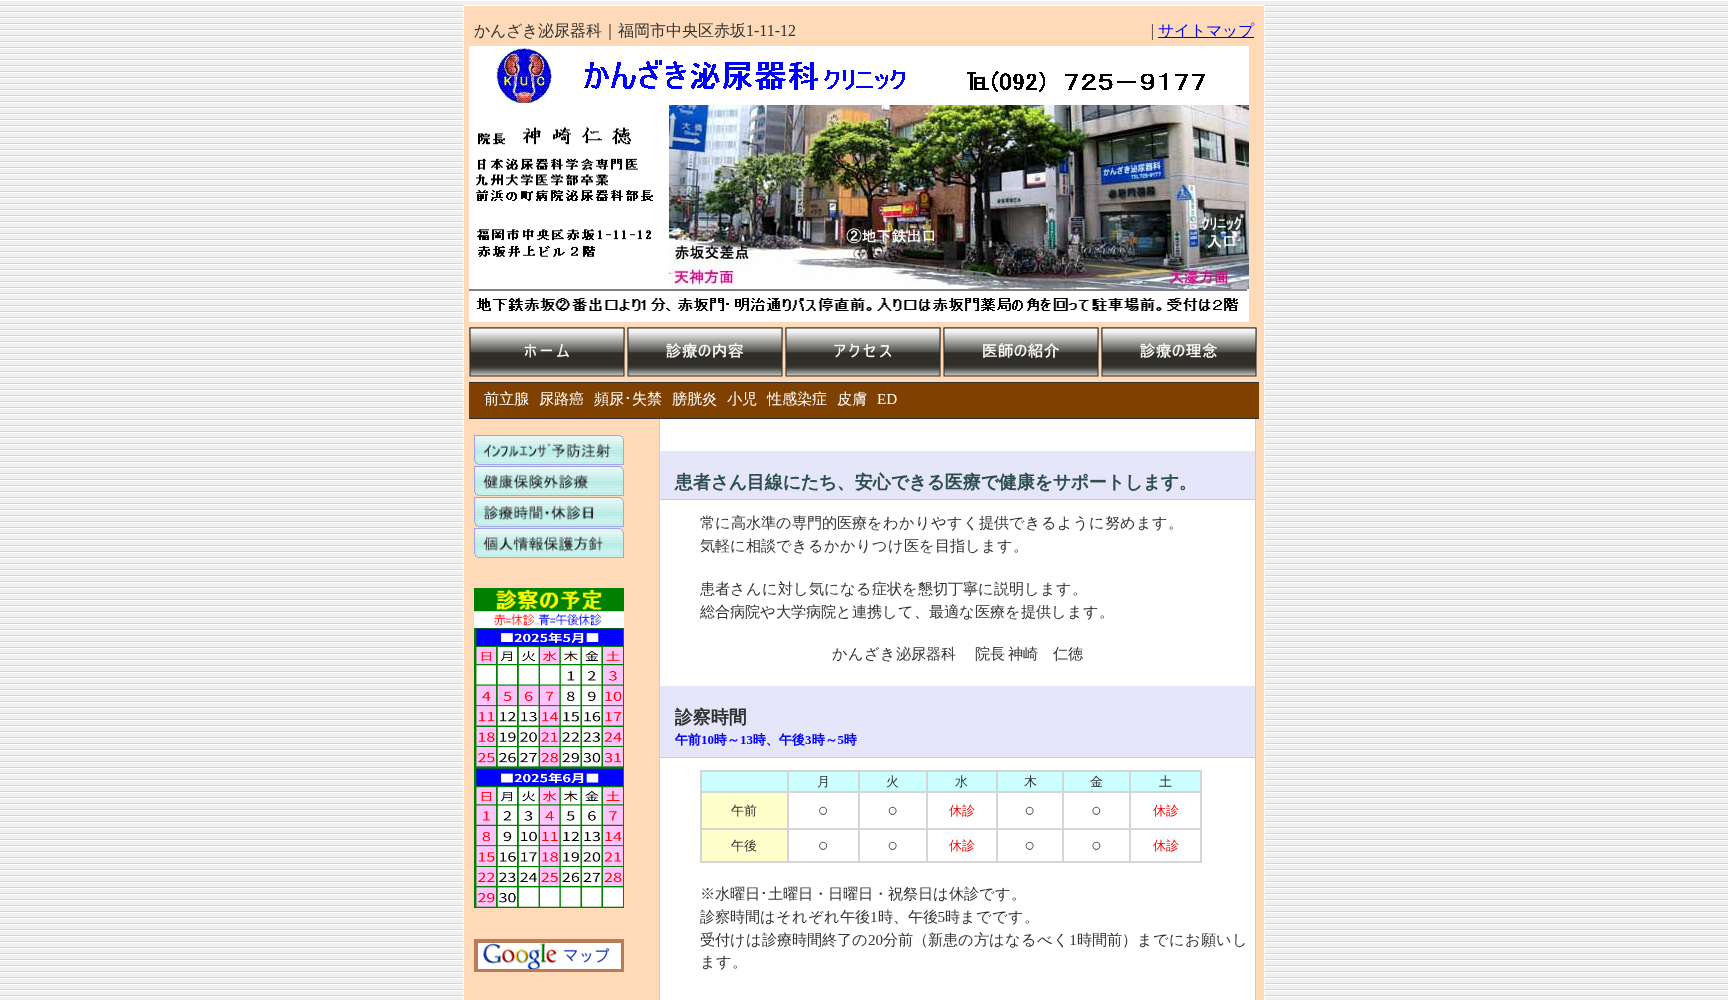Open the 健康保険外診療 page
Viewport: 1728px width, 1000px height.
[x=548, y=481]
